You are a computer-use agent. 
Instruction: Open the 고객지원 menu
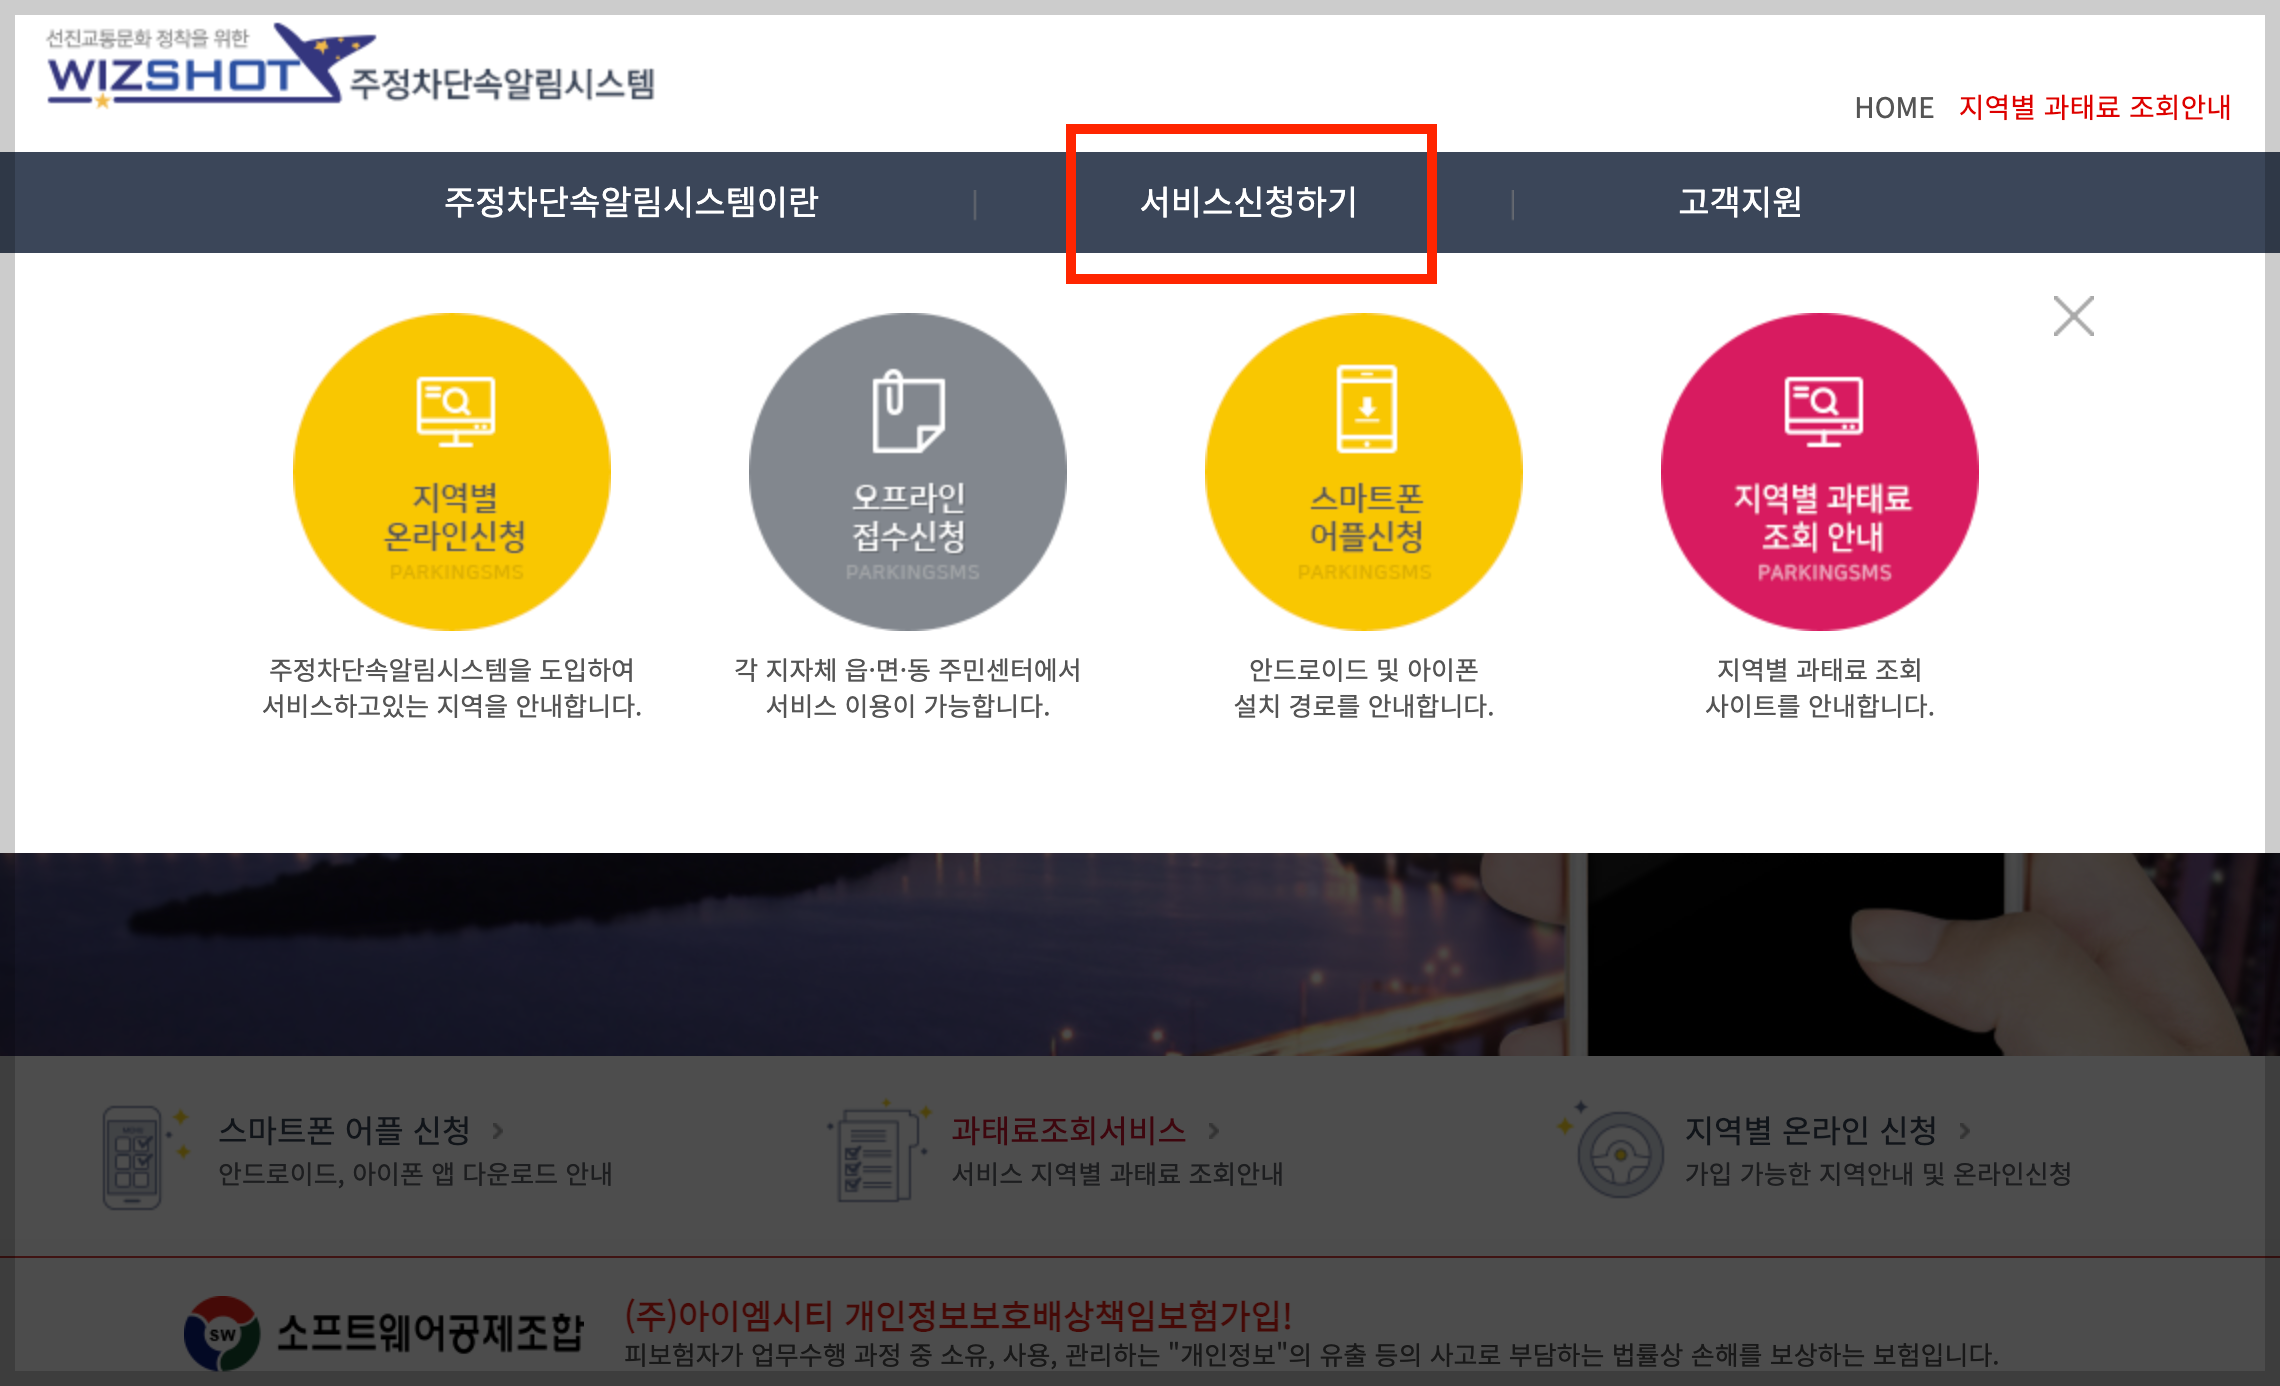click(x=1740, y=202)
